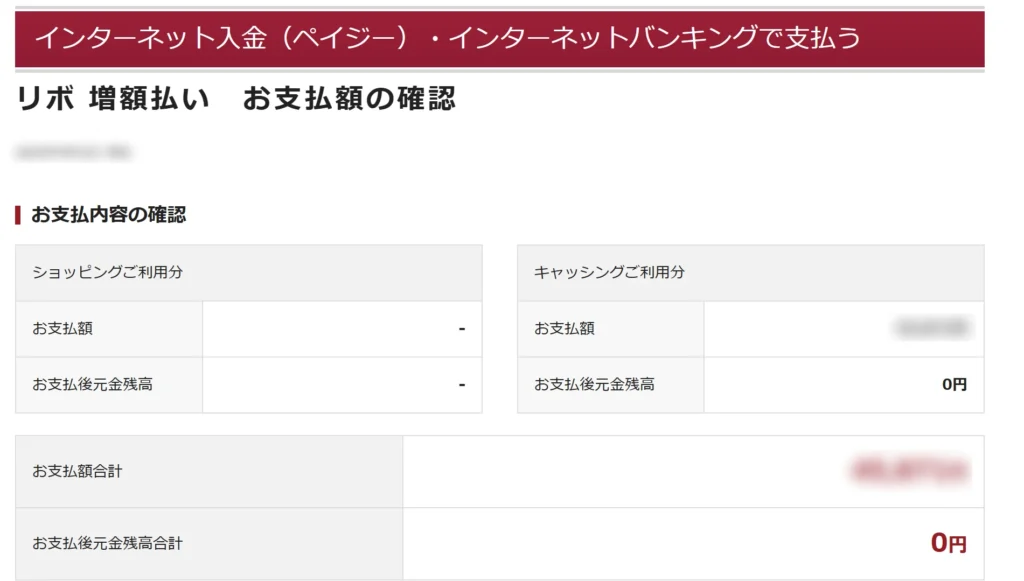Click the blurred red お支払額合計 amount
The width and height of the screenshot is (1024, 581).
click(908, 470)
